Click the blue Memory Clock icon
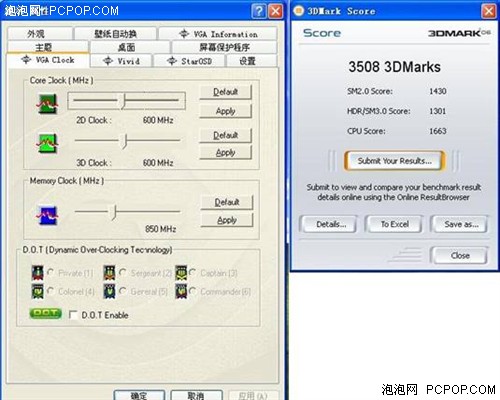The image size is (500, 400). click(47, 216)
